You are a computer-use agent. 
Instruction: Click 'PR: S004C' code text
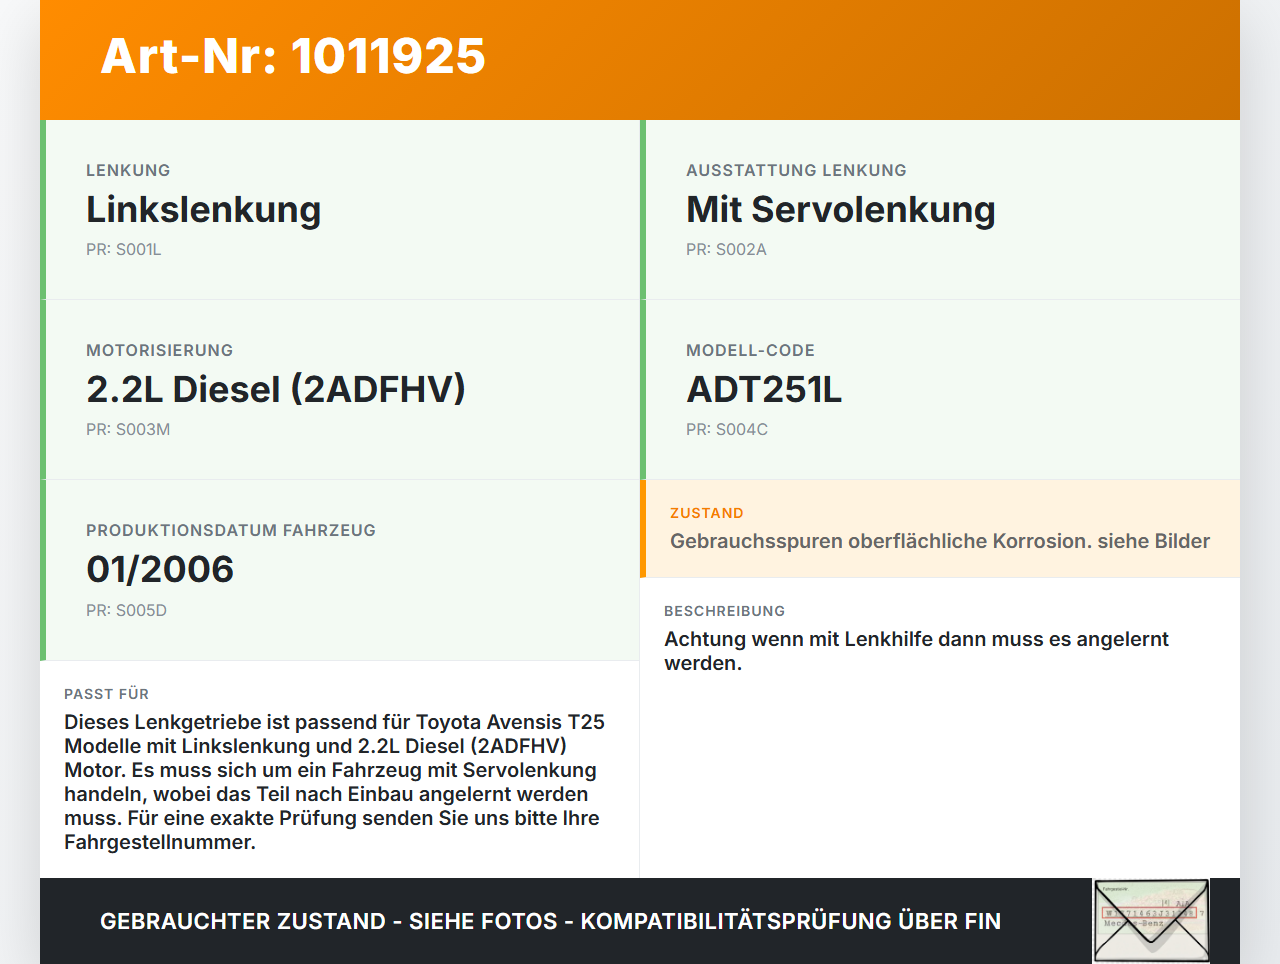[x=727, y=430]
